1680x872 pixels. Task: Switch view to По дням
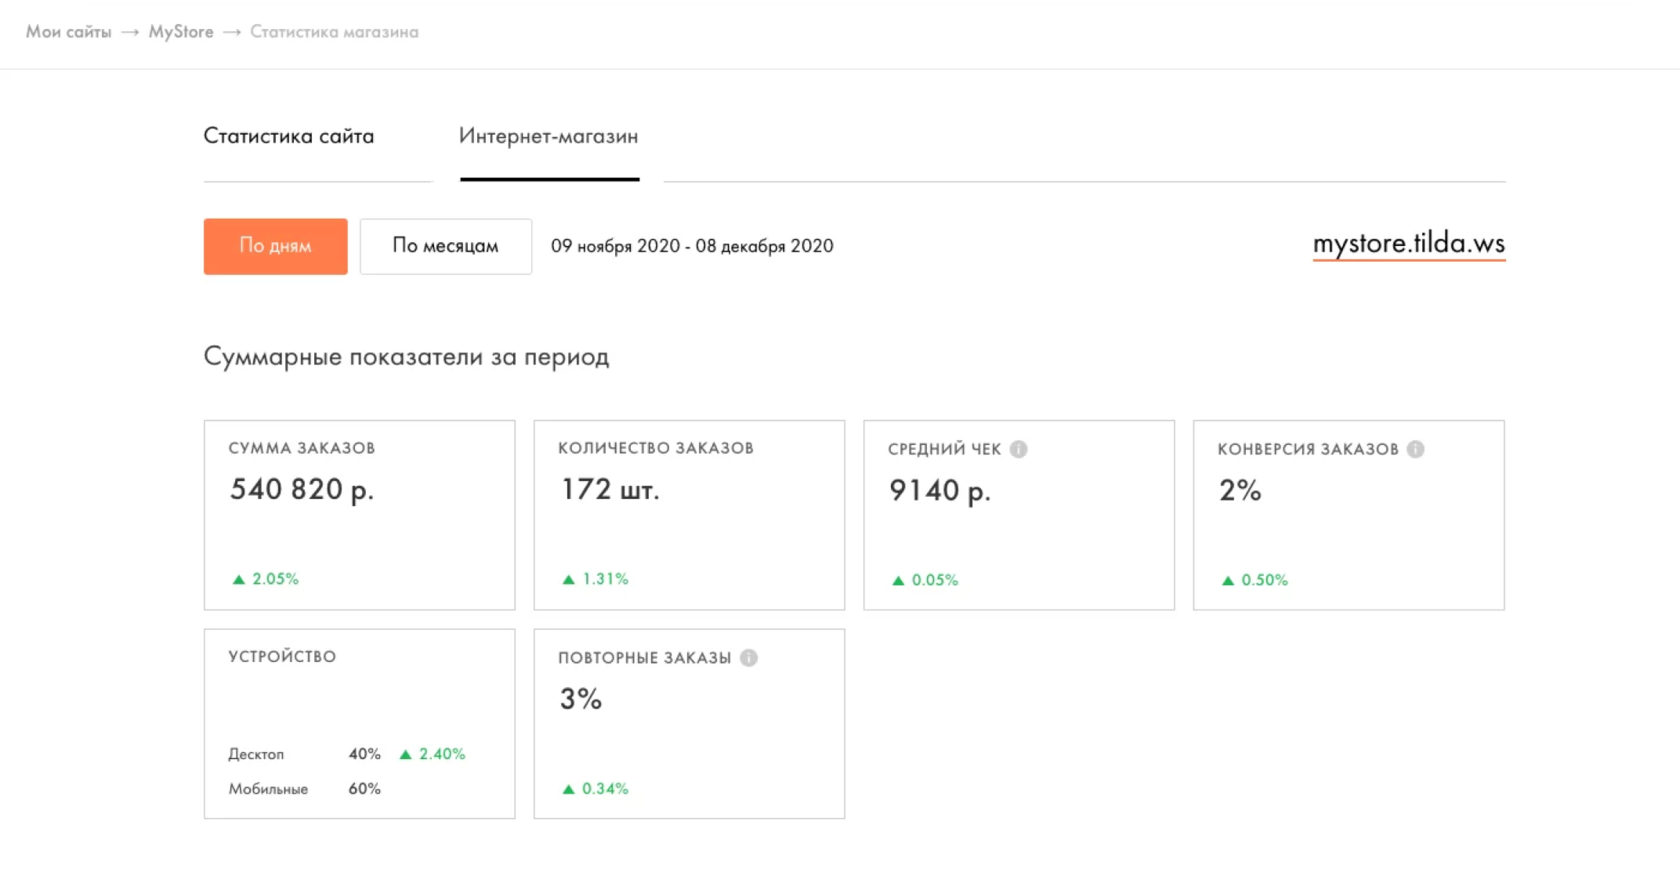click(275, 246)
